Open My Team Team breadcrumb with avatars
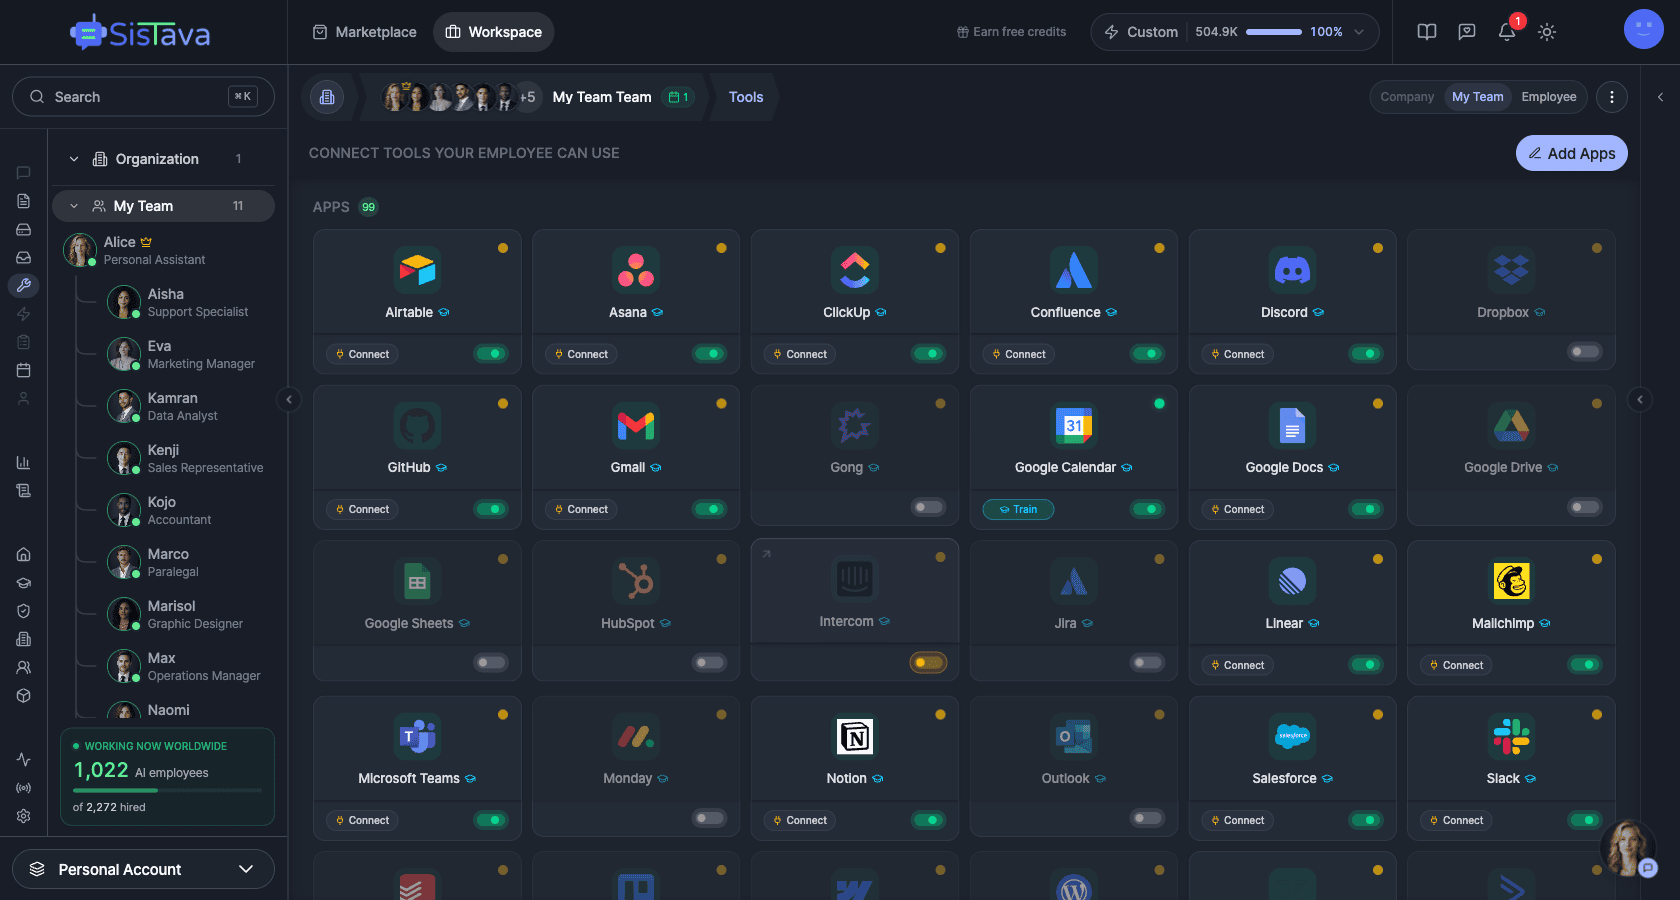This screenshot has height=900, width=1680. (x=535, y=97)
